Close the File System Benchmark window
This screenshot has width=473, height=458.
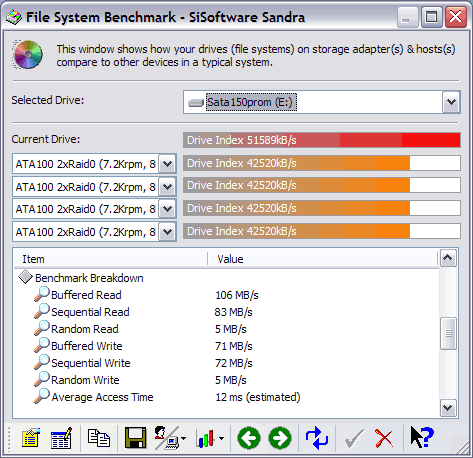(x=456, y=17)
